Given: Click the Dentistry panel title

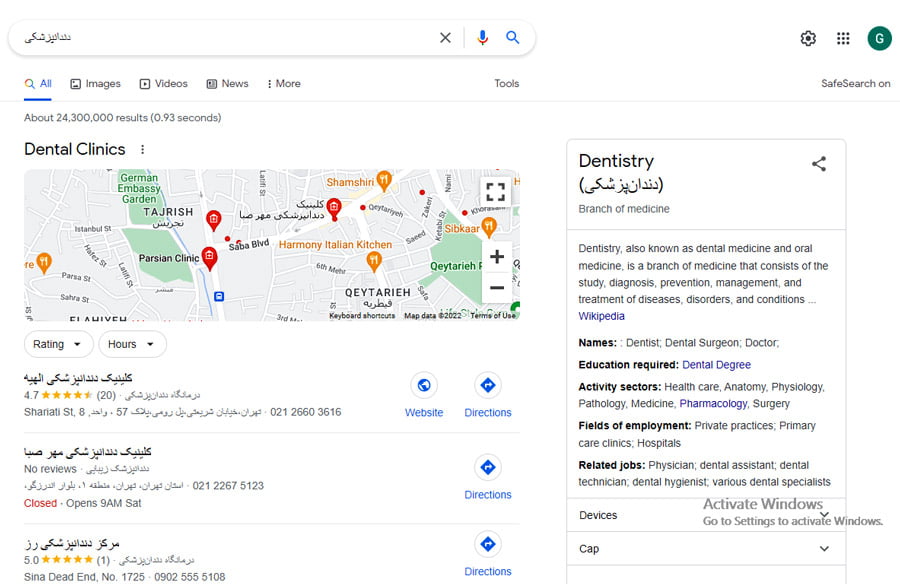Looking at the screenshot, I should pyautogui.click(x=616, y=161).
